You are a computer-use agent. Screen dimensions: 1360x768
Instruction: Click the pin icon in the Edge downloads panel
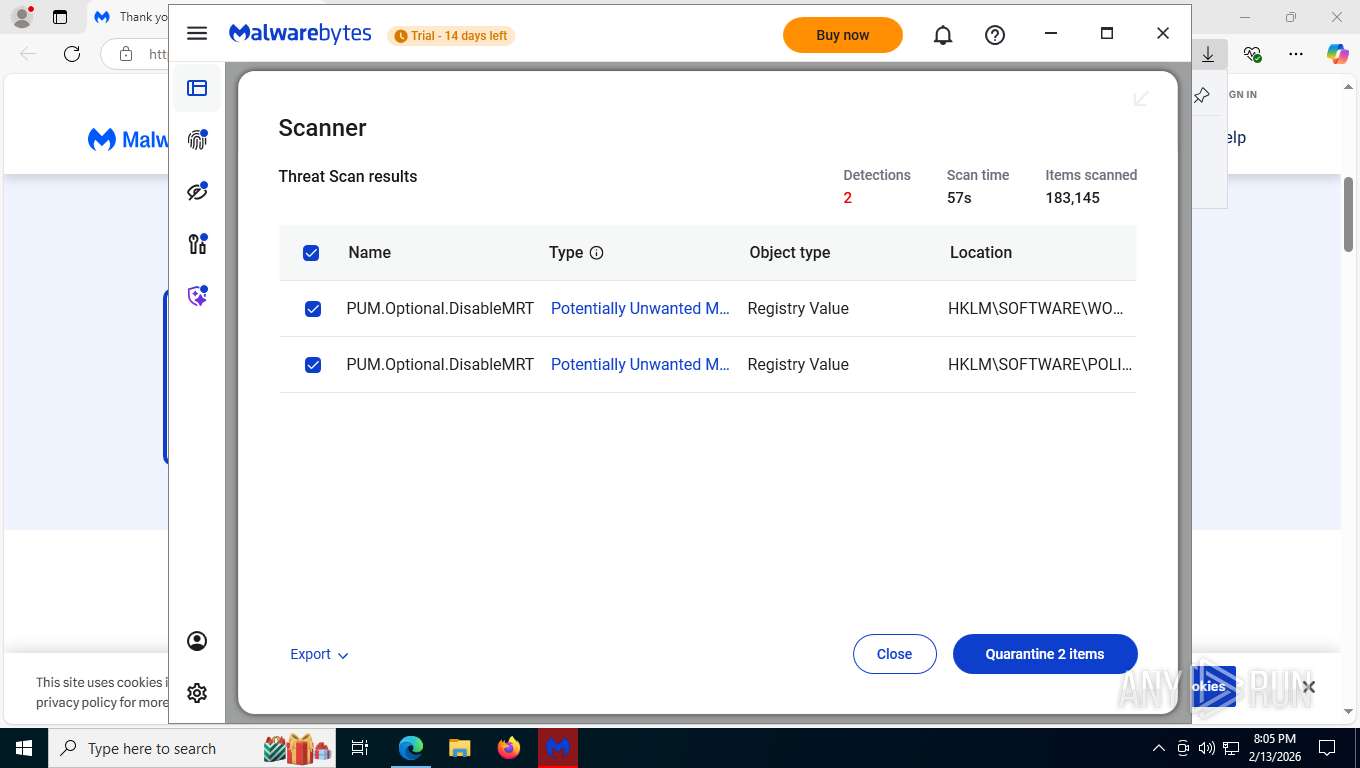tap(1202, 95)
